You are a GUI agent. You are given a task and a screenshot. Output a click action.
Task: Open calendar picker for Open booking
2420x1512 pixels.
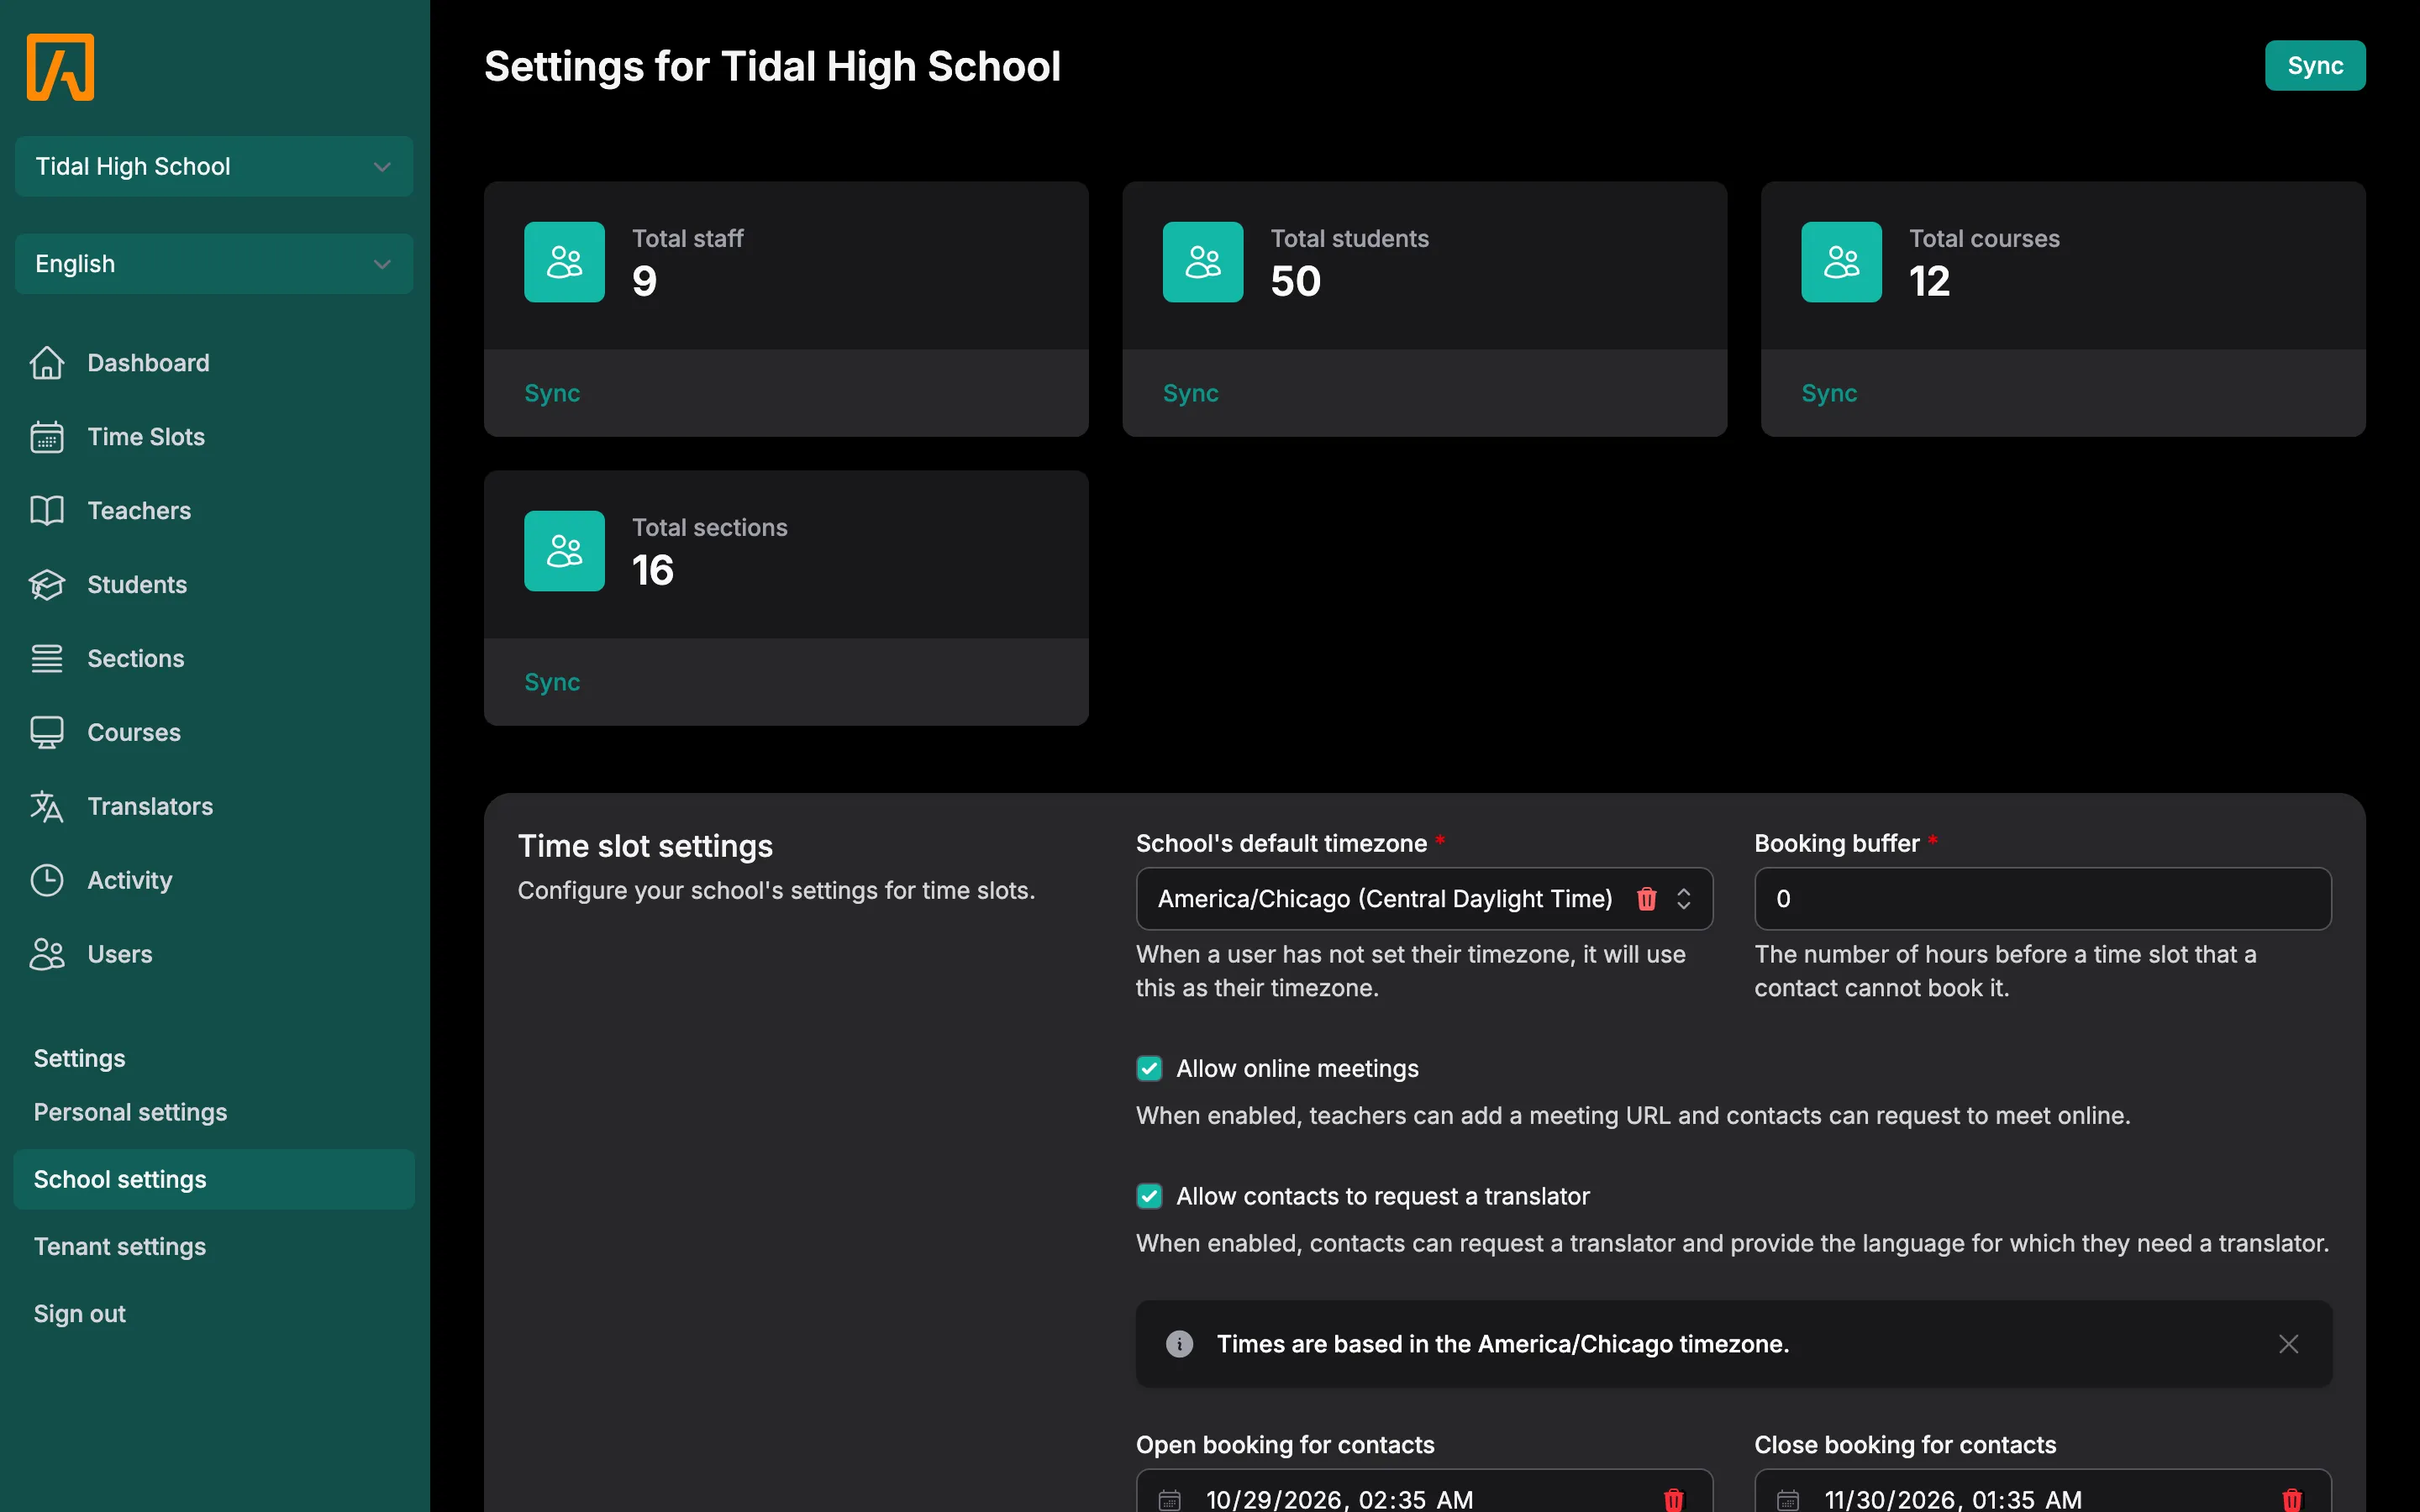point(1169,1499)
